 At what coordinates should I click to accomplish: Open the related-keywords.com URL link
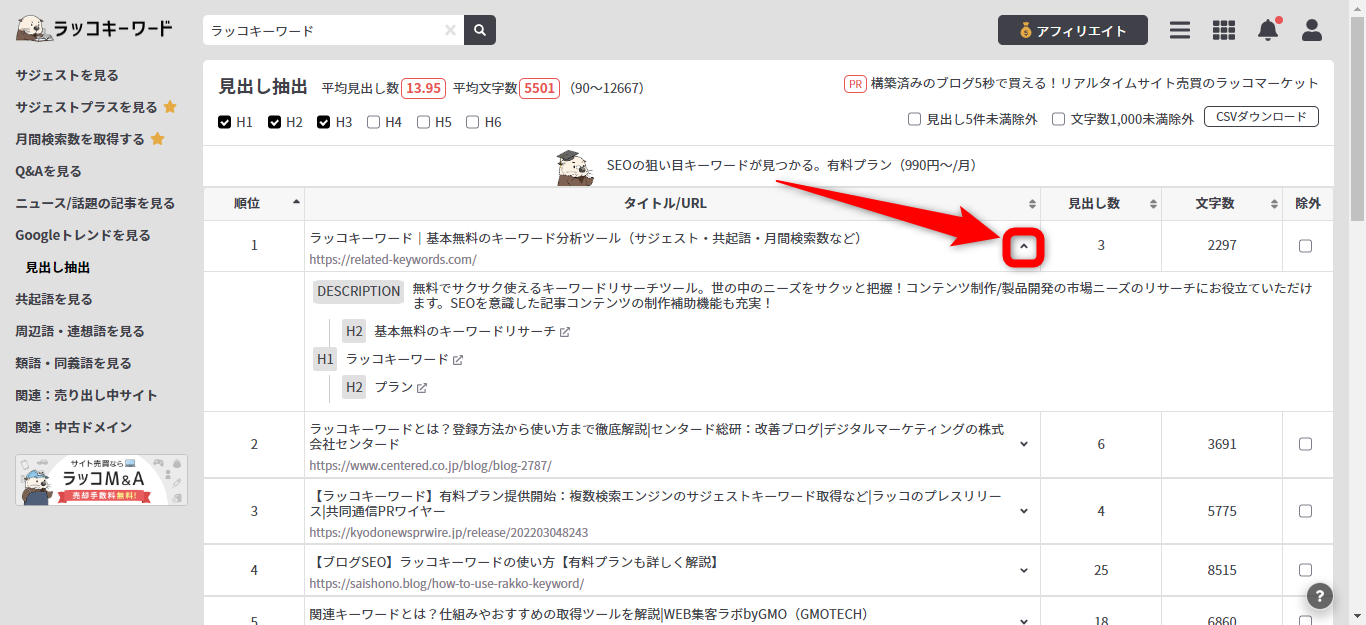[393, 259]
